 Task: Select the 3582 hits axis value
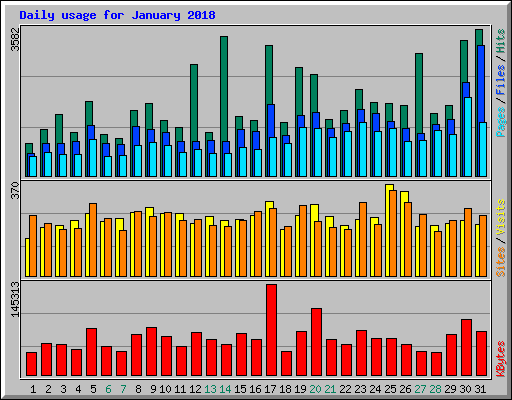click(x=15, y=39)
